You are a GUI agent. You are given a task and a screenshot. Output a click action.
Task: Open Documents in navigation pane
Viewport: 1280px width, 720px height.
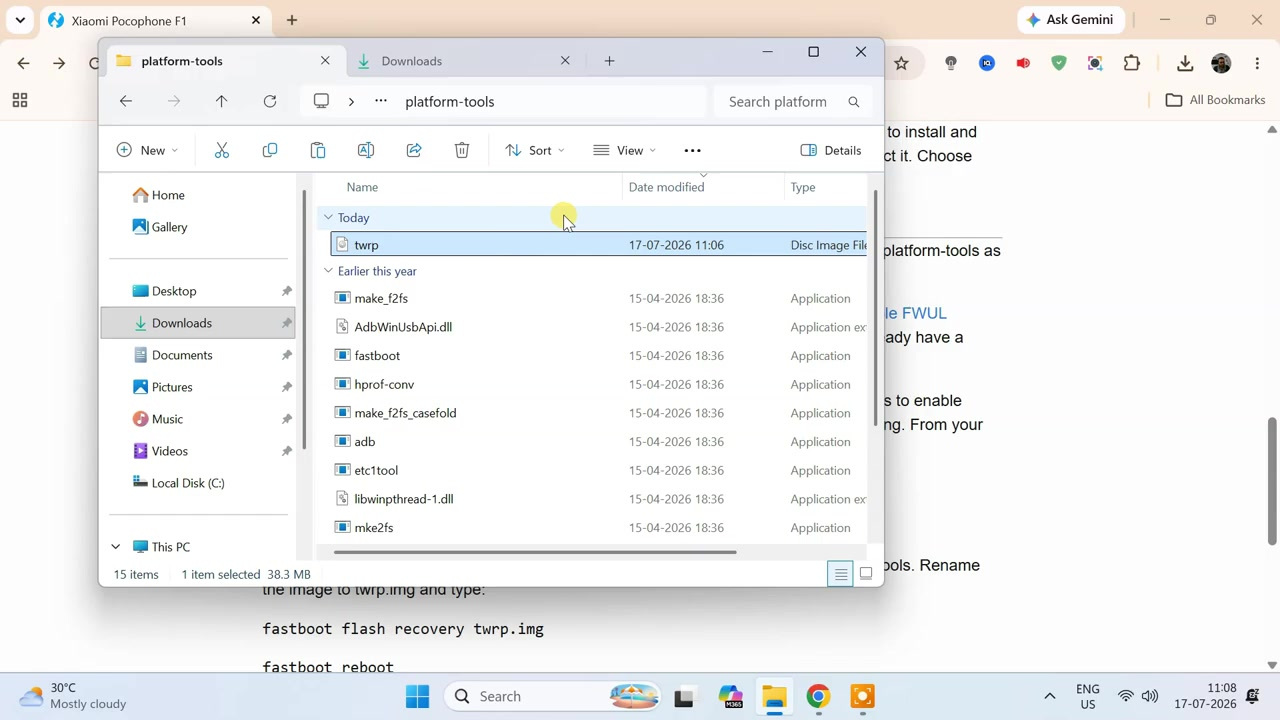click(198, 355)
